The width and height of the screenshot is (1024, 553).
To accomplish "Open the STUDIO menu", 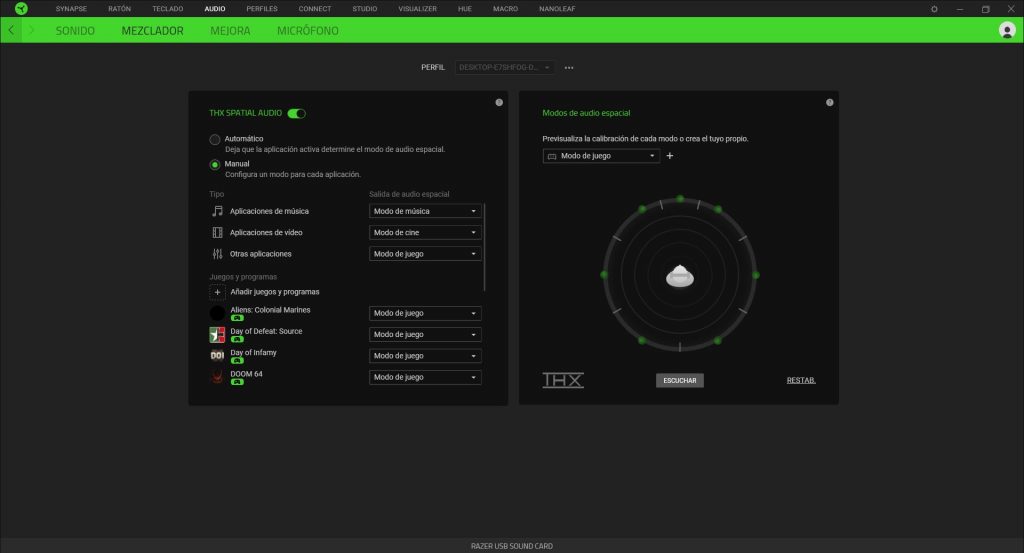I will [x=364, y=9].
